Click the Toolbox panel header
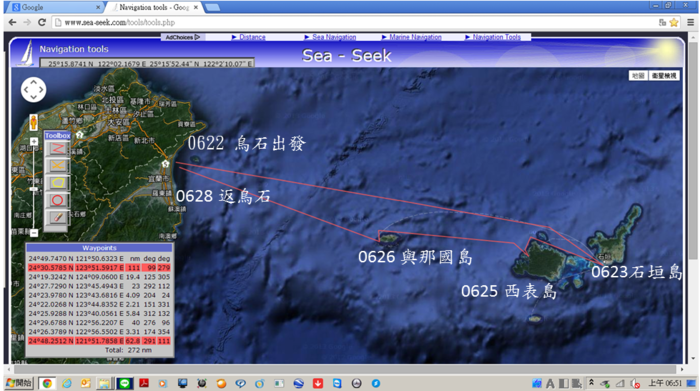Viewport: 700px width, 391px height. pos(57,135)
